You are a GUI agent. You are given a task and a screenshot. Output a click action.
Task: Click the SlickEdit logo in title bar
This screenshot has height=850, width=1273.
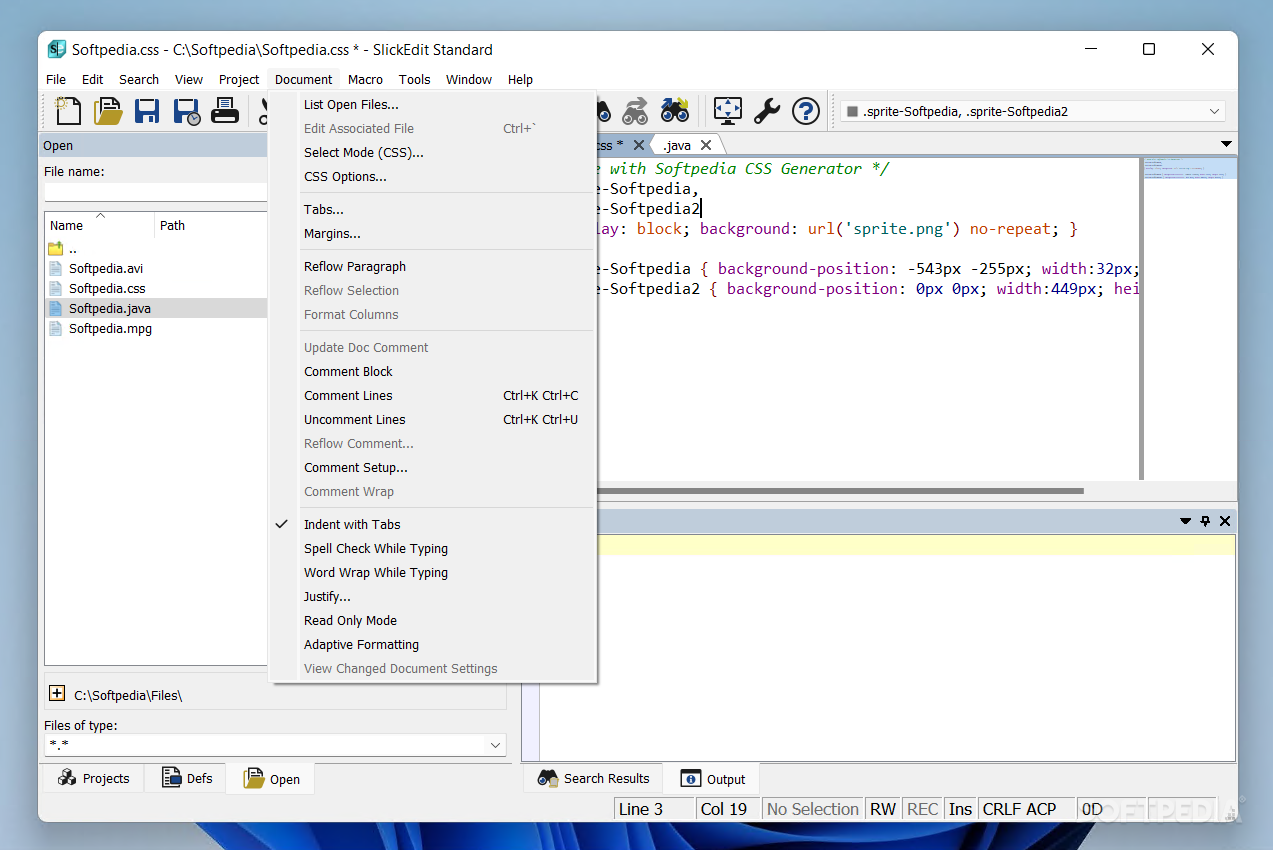tap(57, 49)
